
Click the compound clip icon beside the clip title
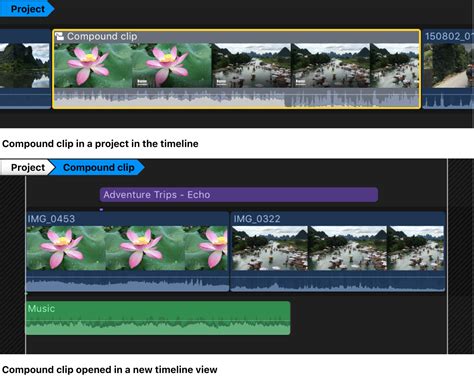click(x=59, y=36)
